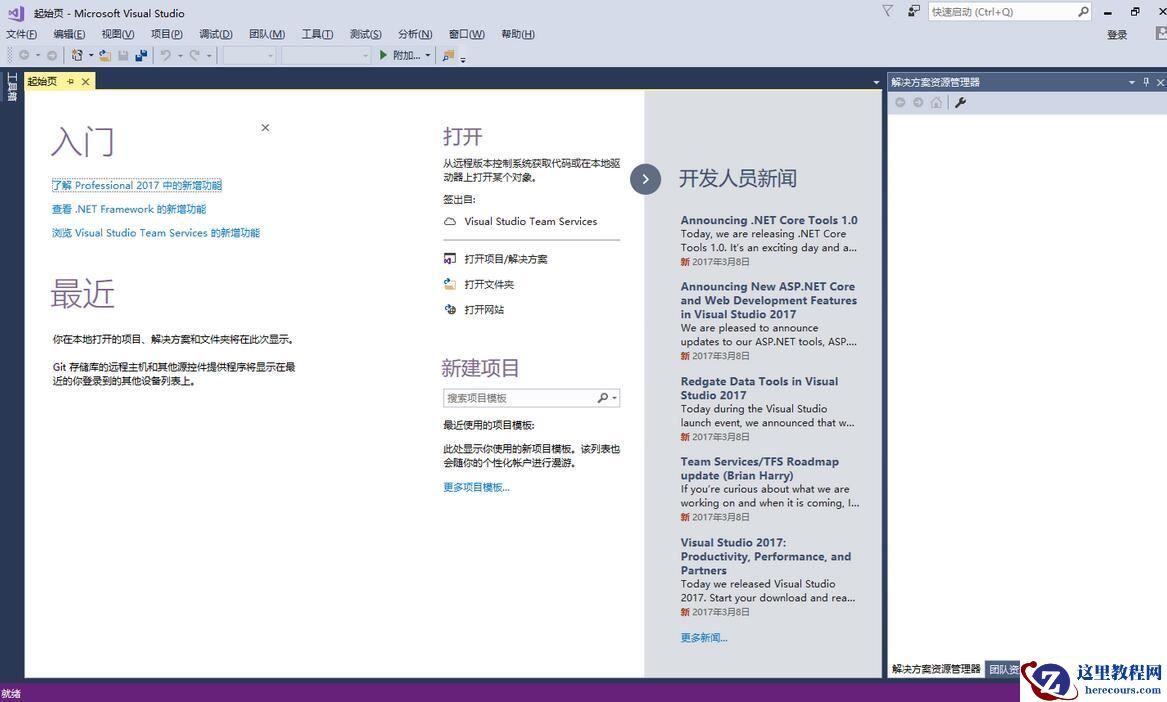Click the send feedback icon
Viewport: 1167px width, 702px height.
click(914, 11)
